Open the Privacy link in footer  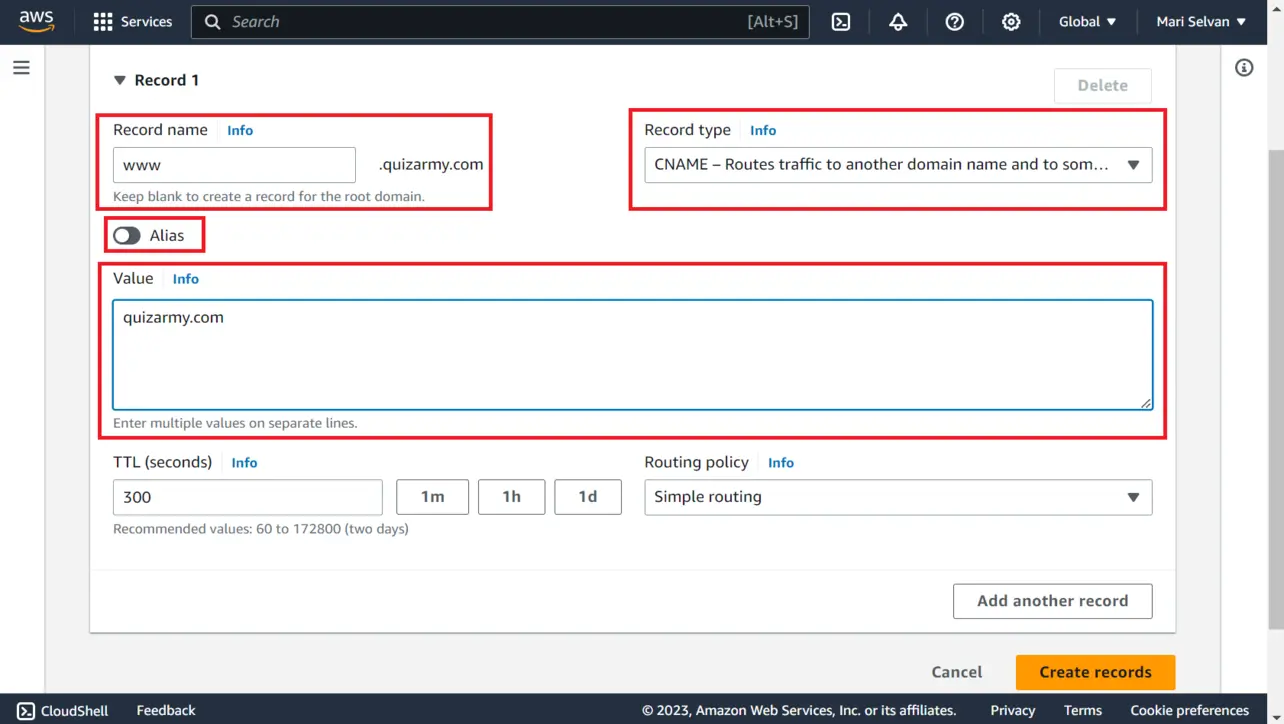(x=1013, y=711)
